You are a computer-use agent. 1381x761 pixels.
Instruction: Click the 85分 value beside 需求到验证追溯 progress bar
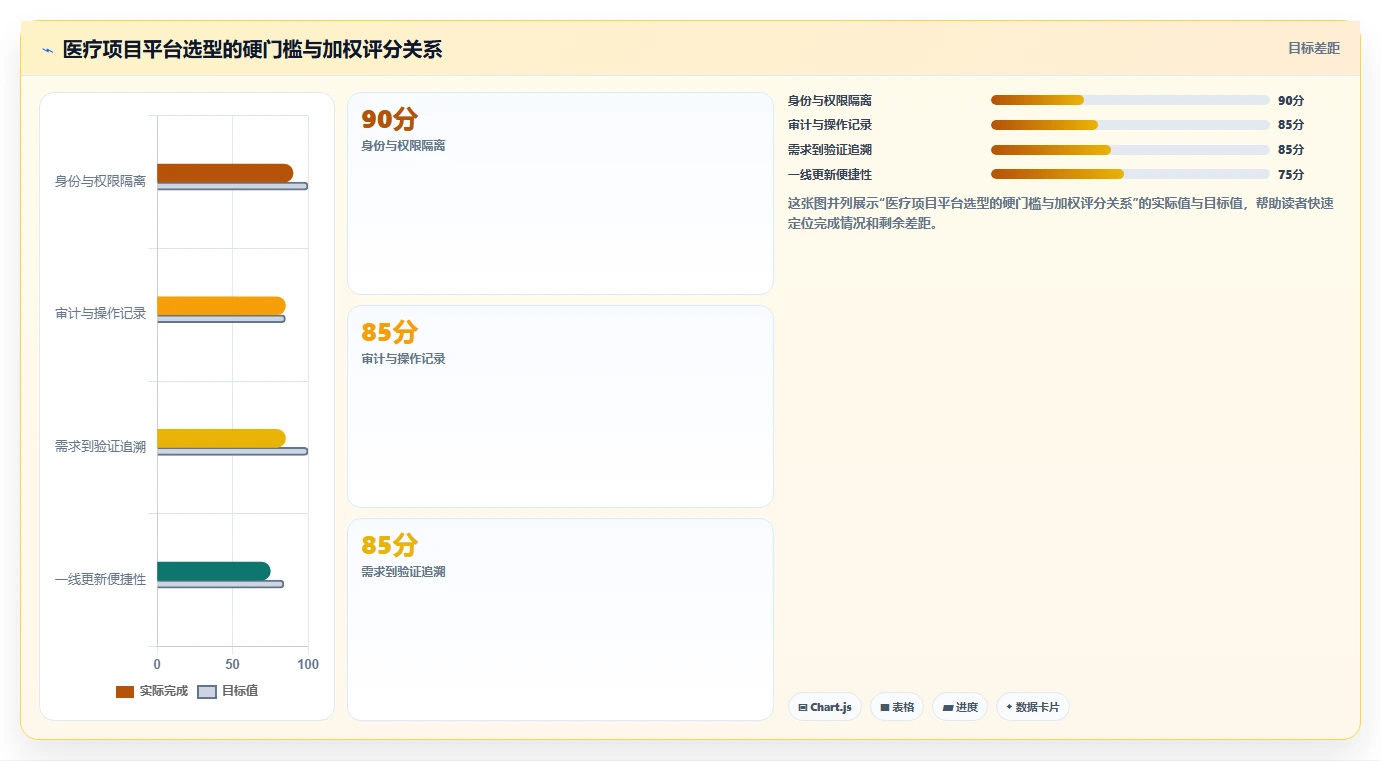(x=1291, y=150)
